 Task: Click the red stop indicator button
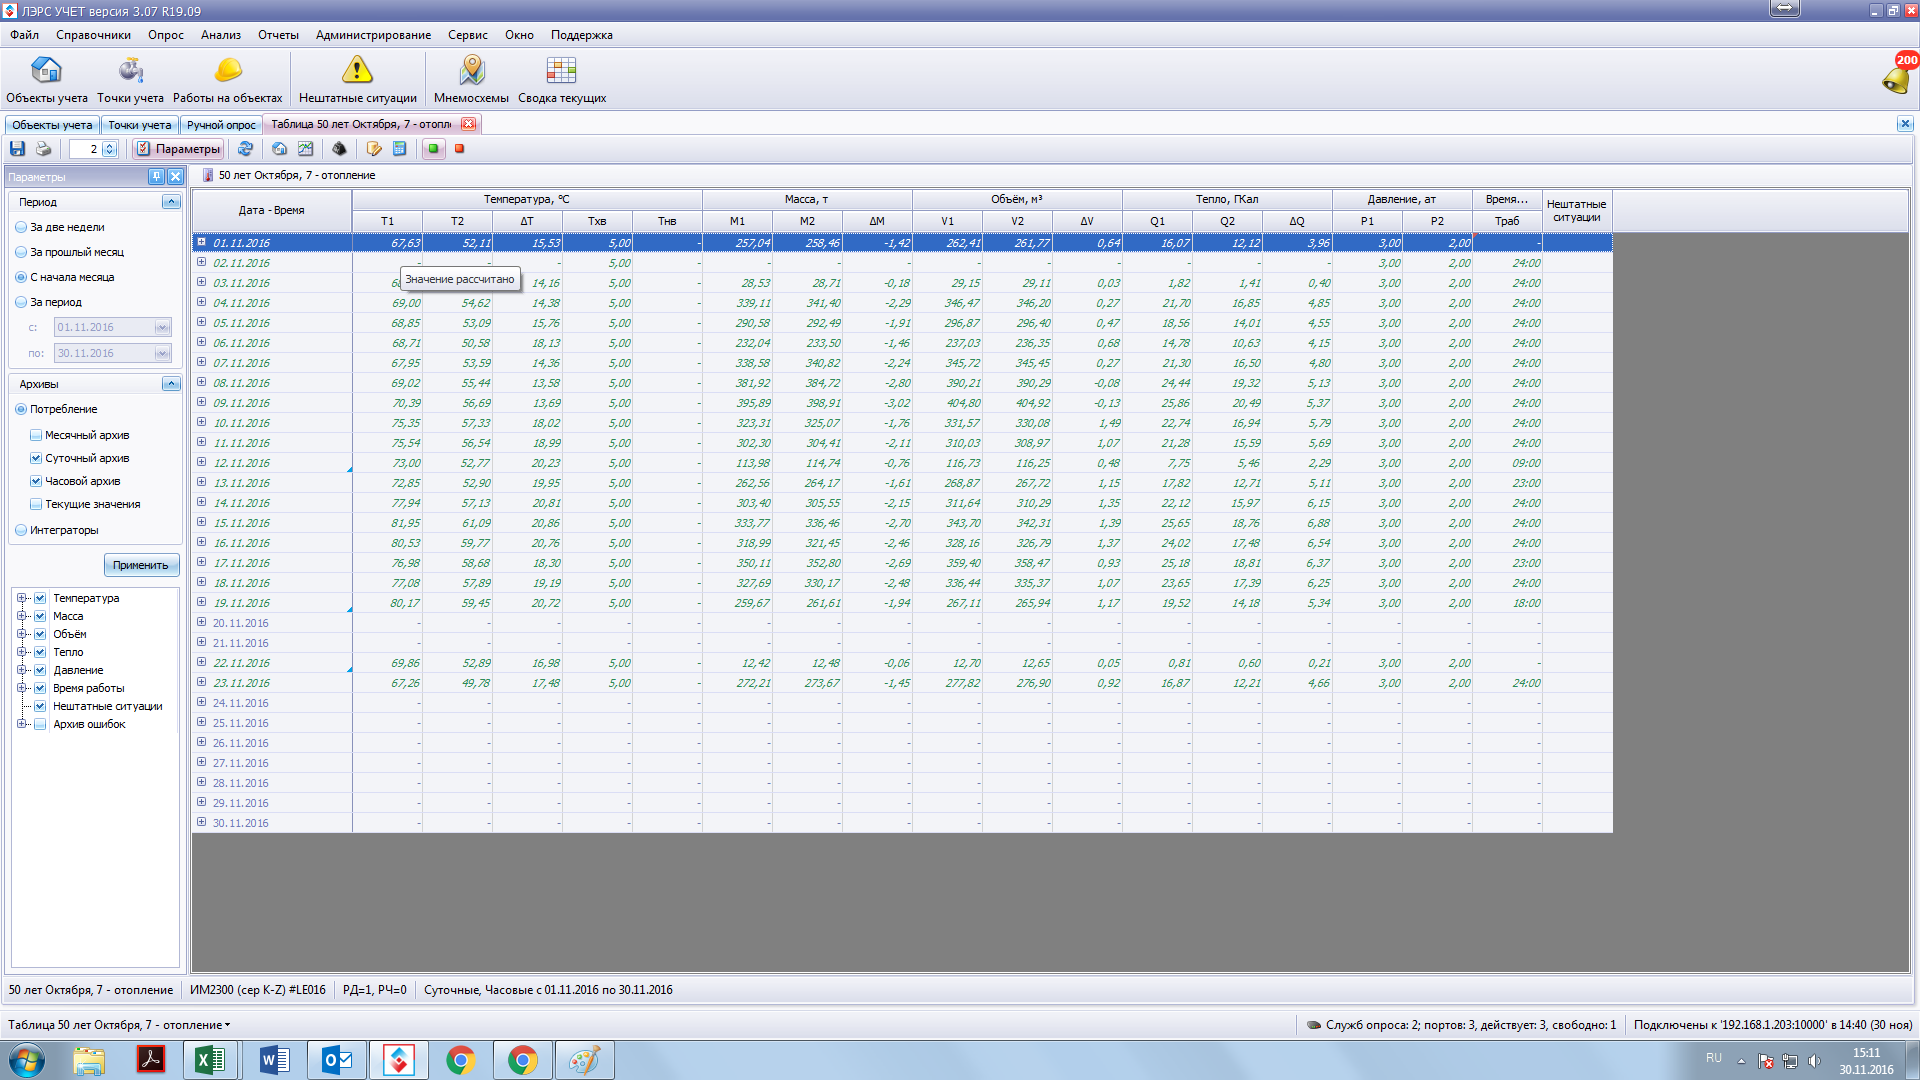[x=460, y=149]
